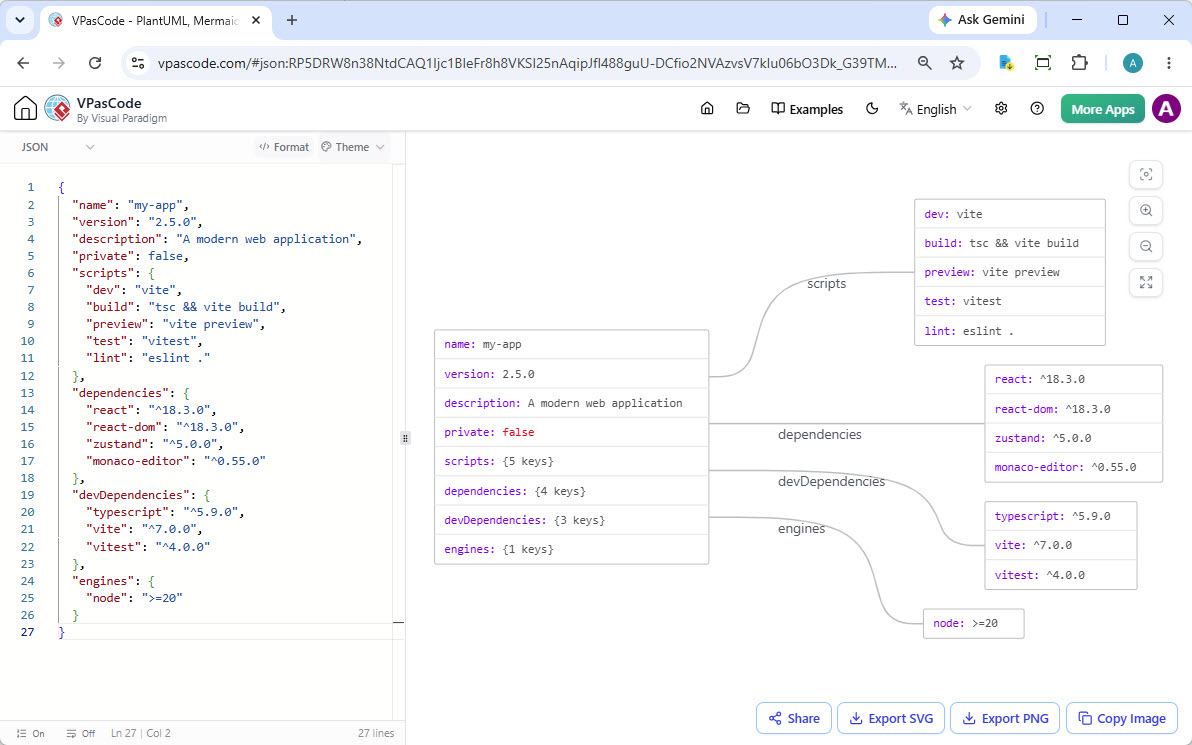The width and height of the screenshot is (1192, 745).
Task: Zoom in on the diagram
Action: point(1146,211)
